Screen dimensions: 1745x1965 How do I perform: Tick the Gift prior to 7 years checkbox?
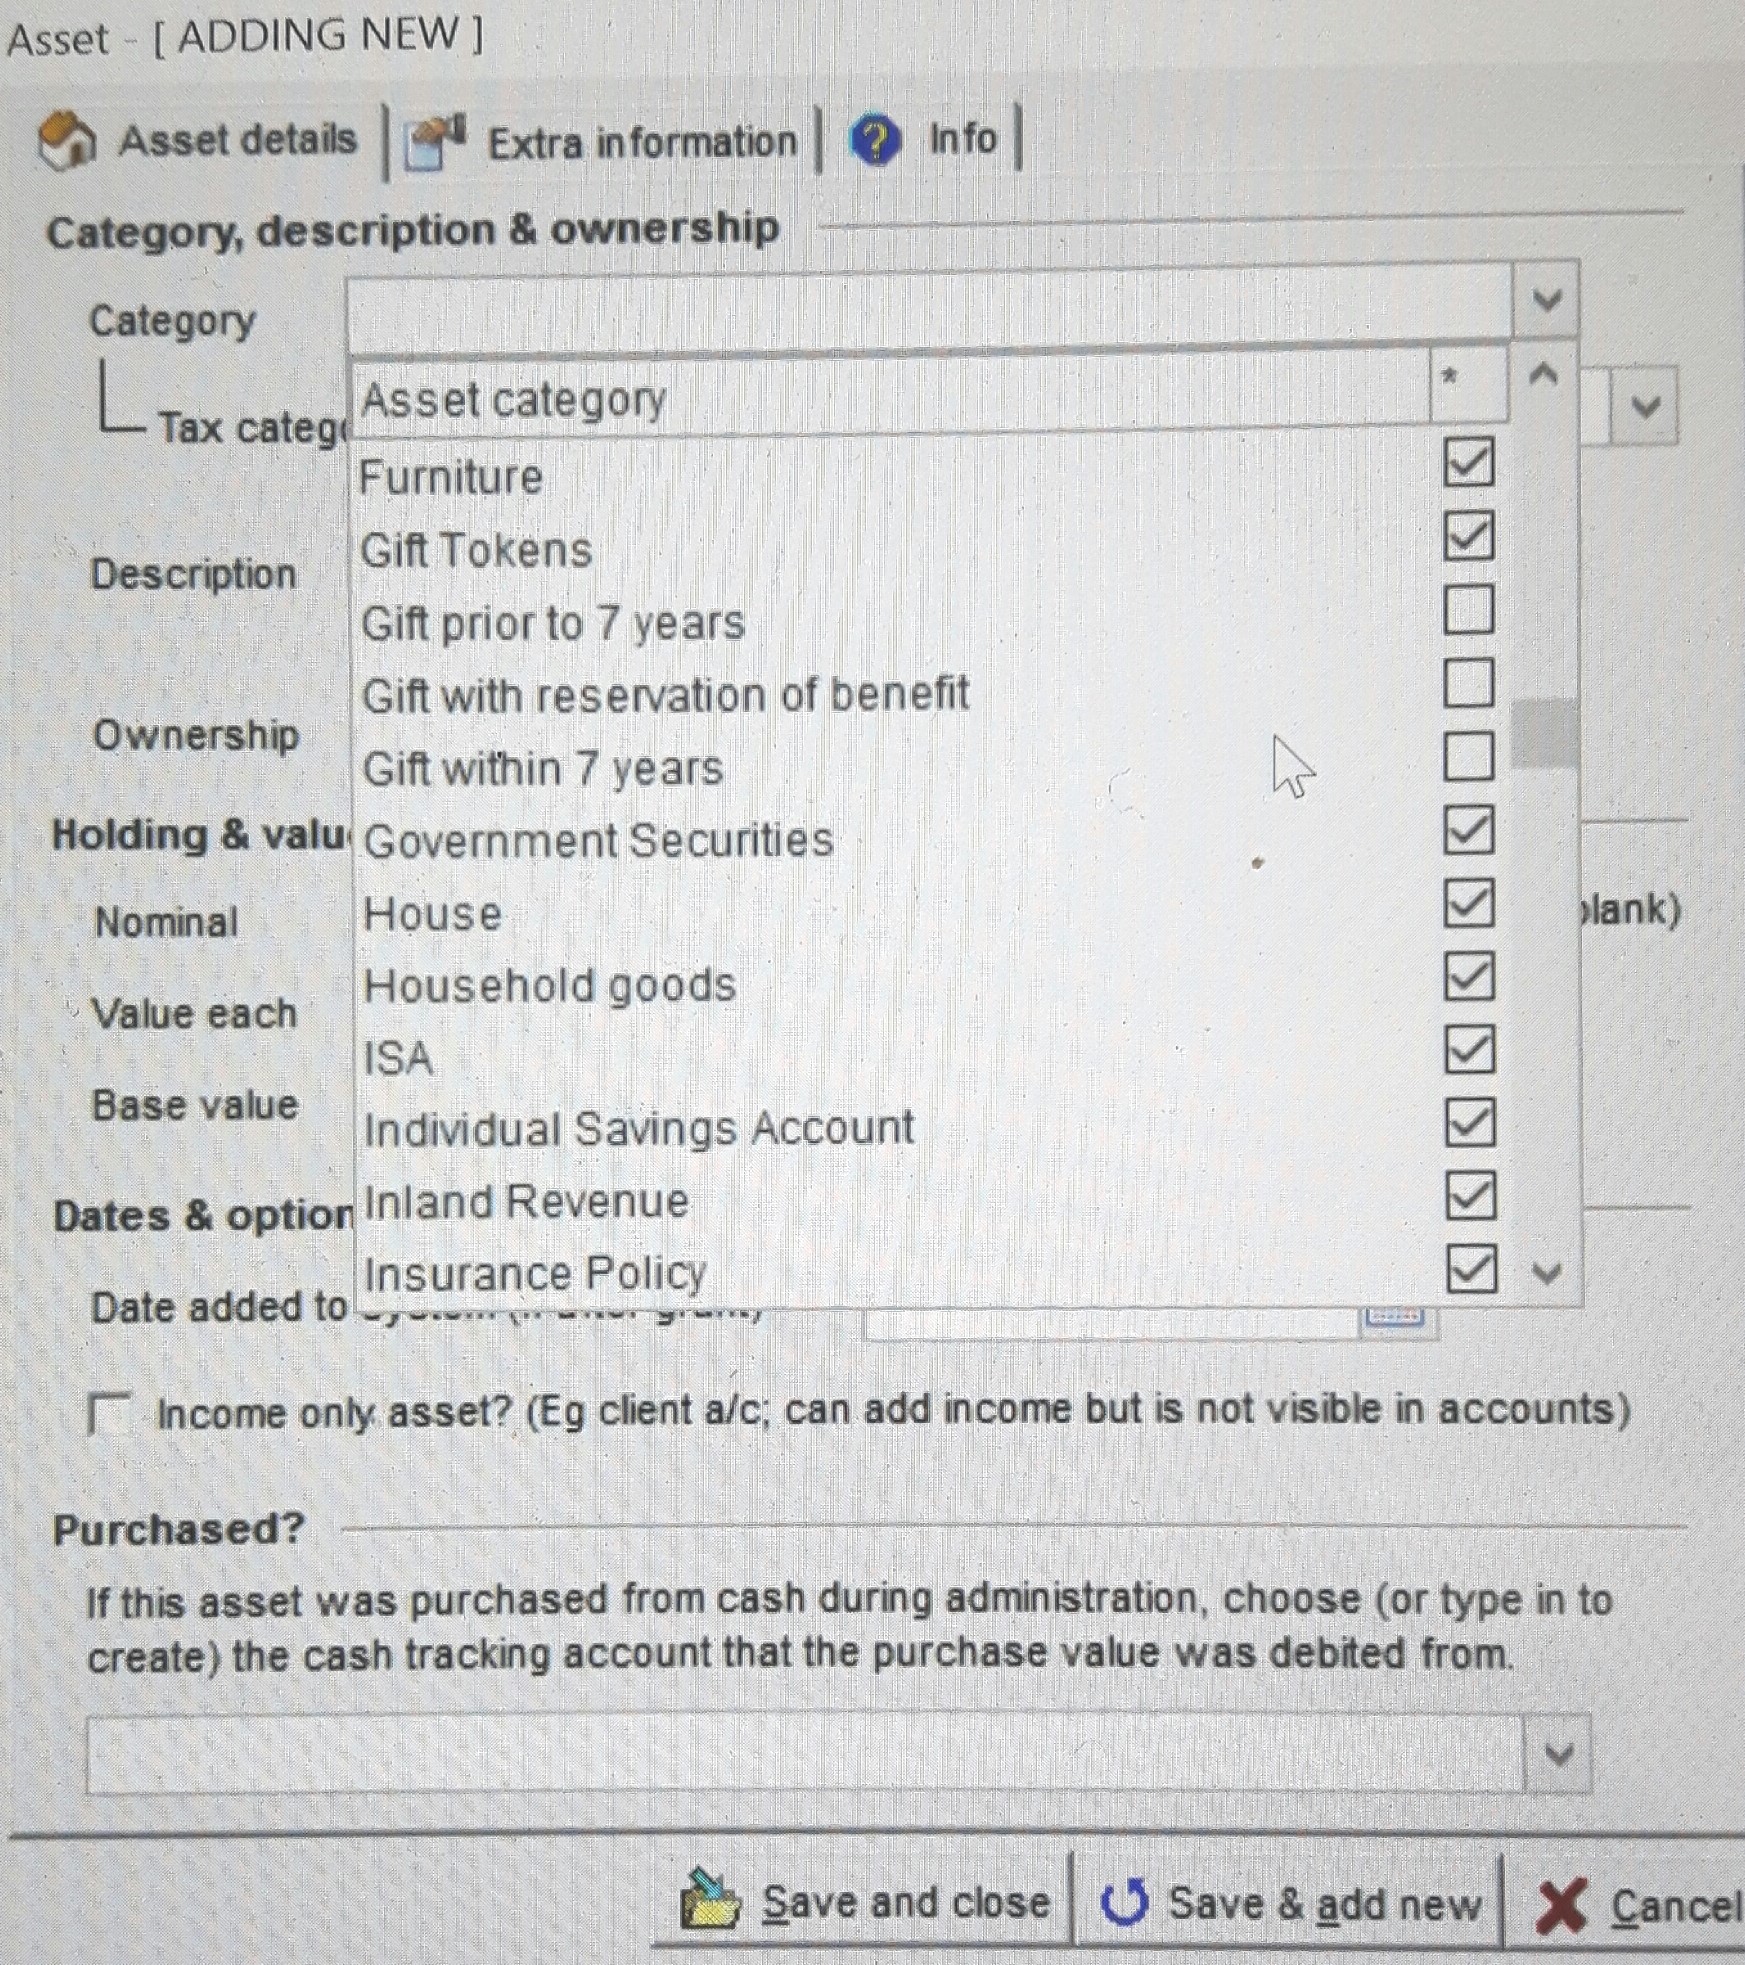tap(1468, 610)
